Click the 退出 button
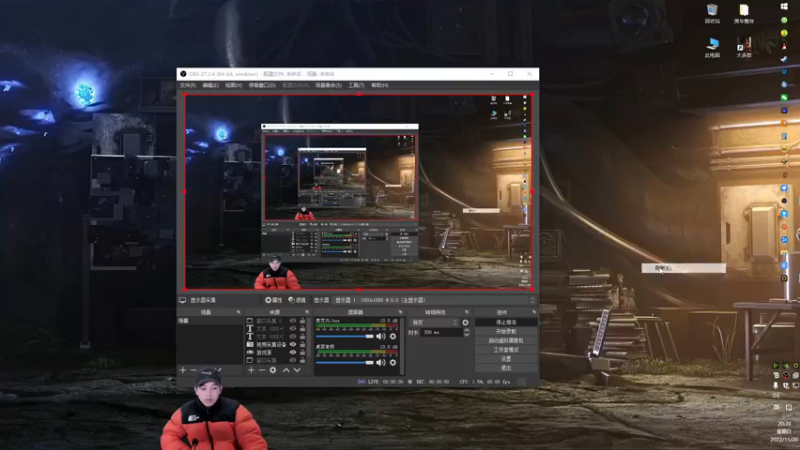This screenshot has width=800, height=450. [x=506, y=368]
